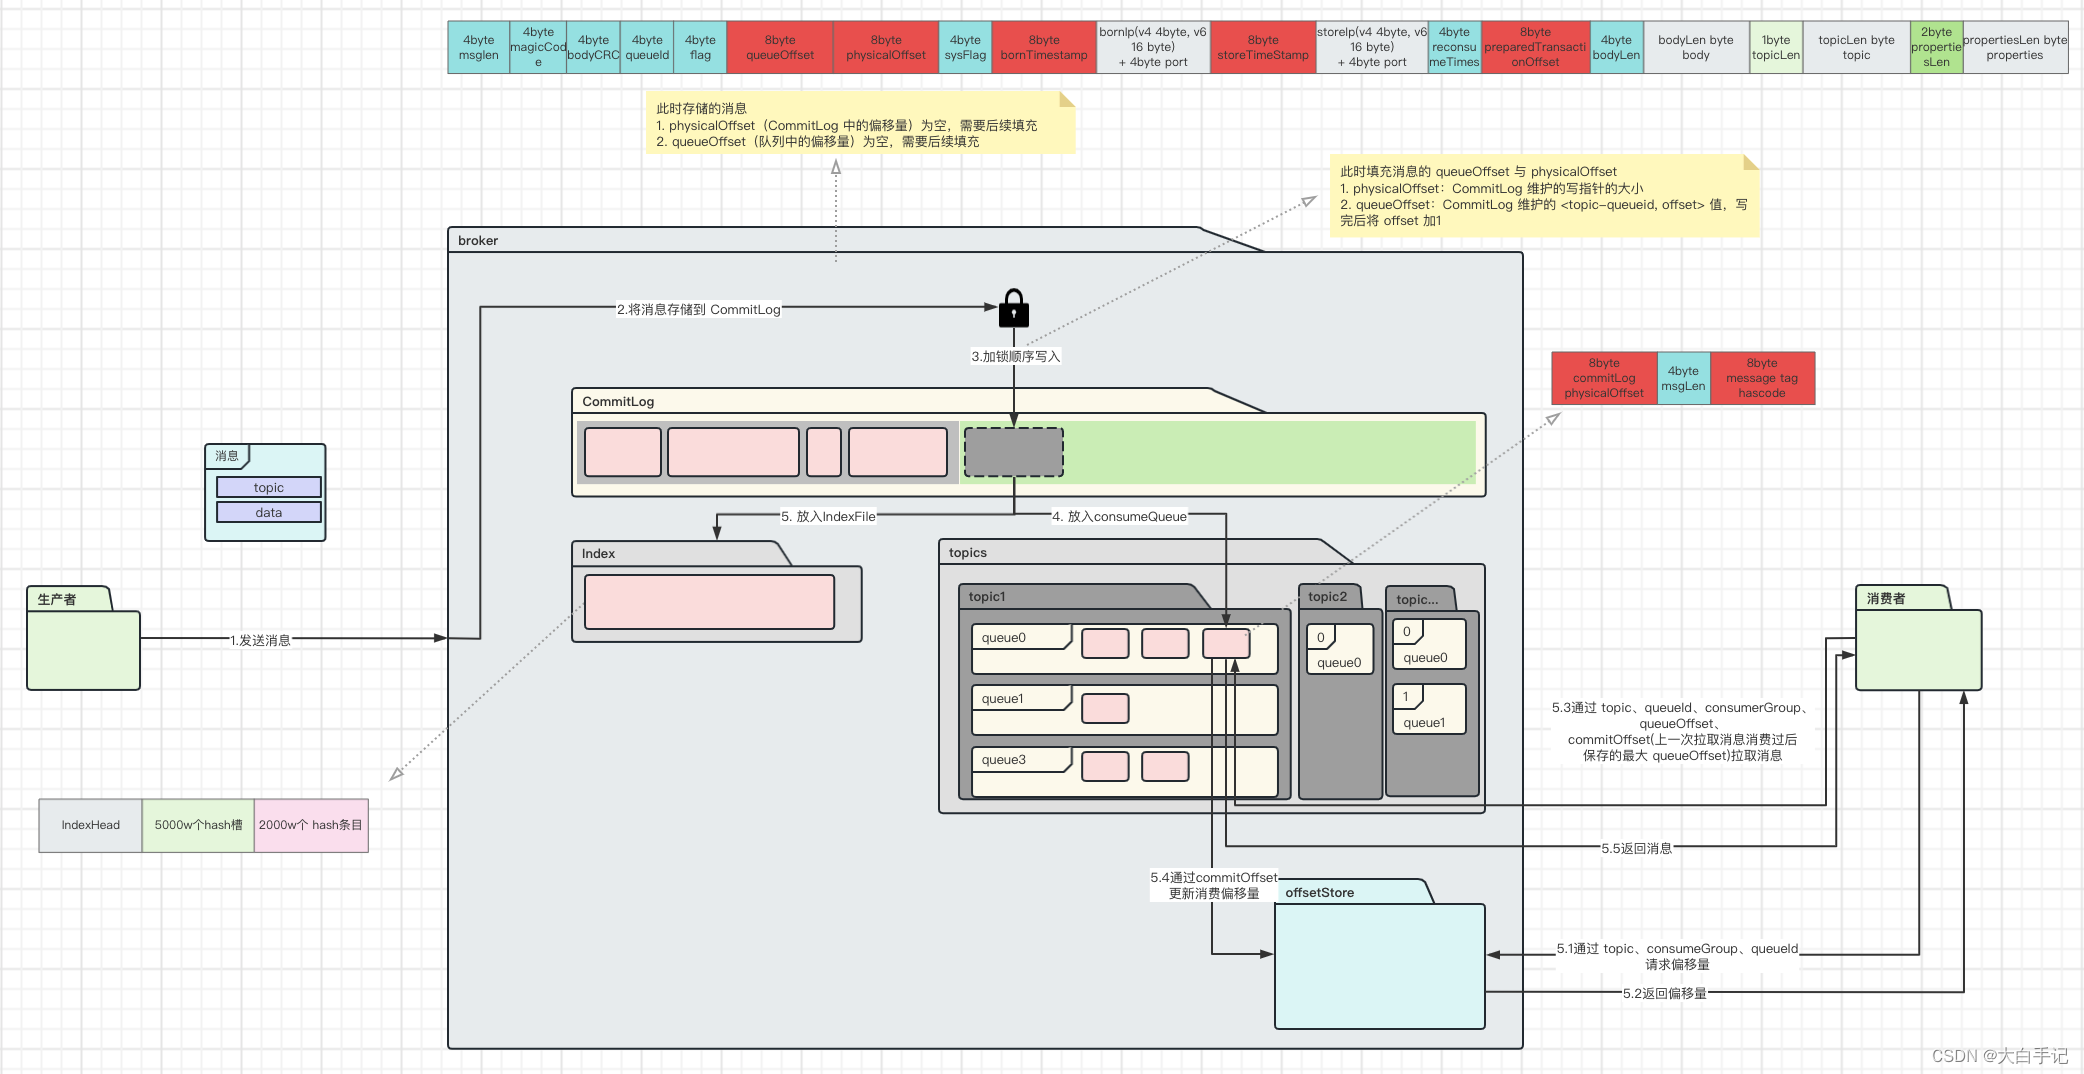Click the '5.4通过commitOffset 更新消费偏移量' label
The height and width of the screenshot is (1074, 2084).
point(1214,885)
